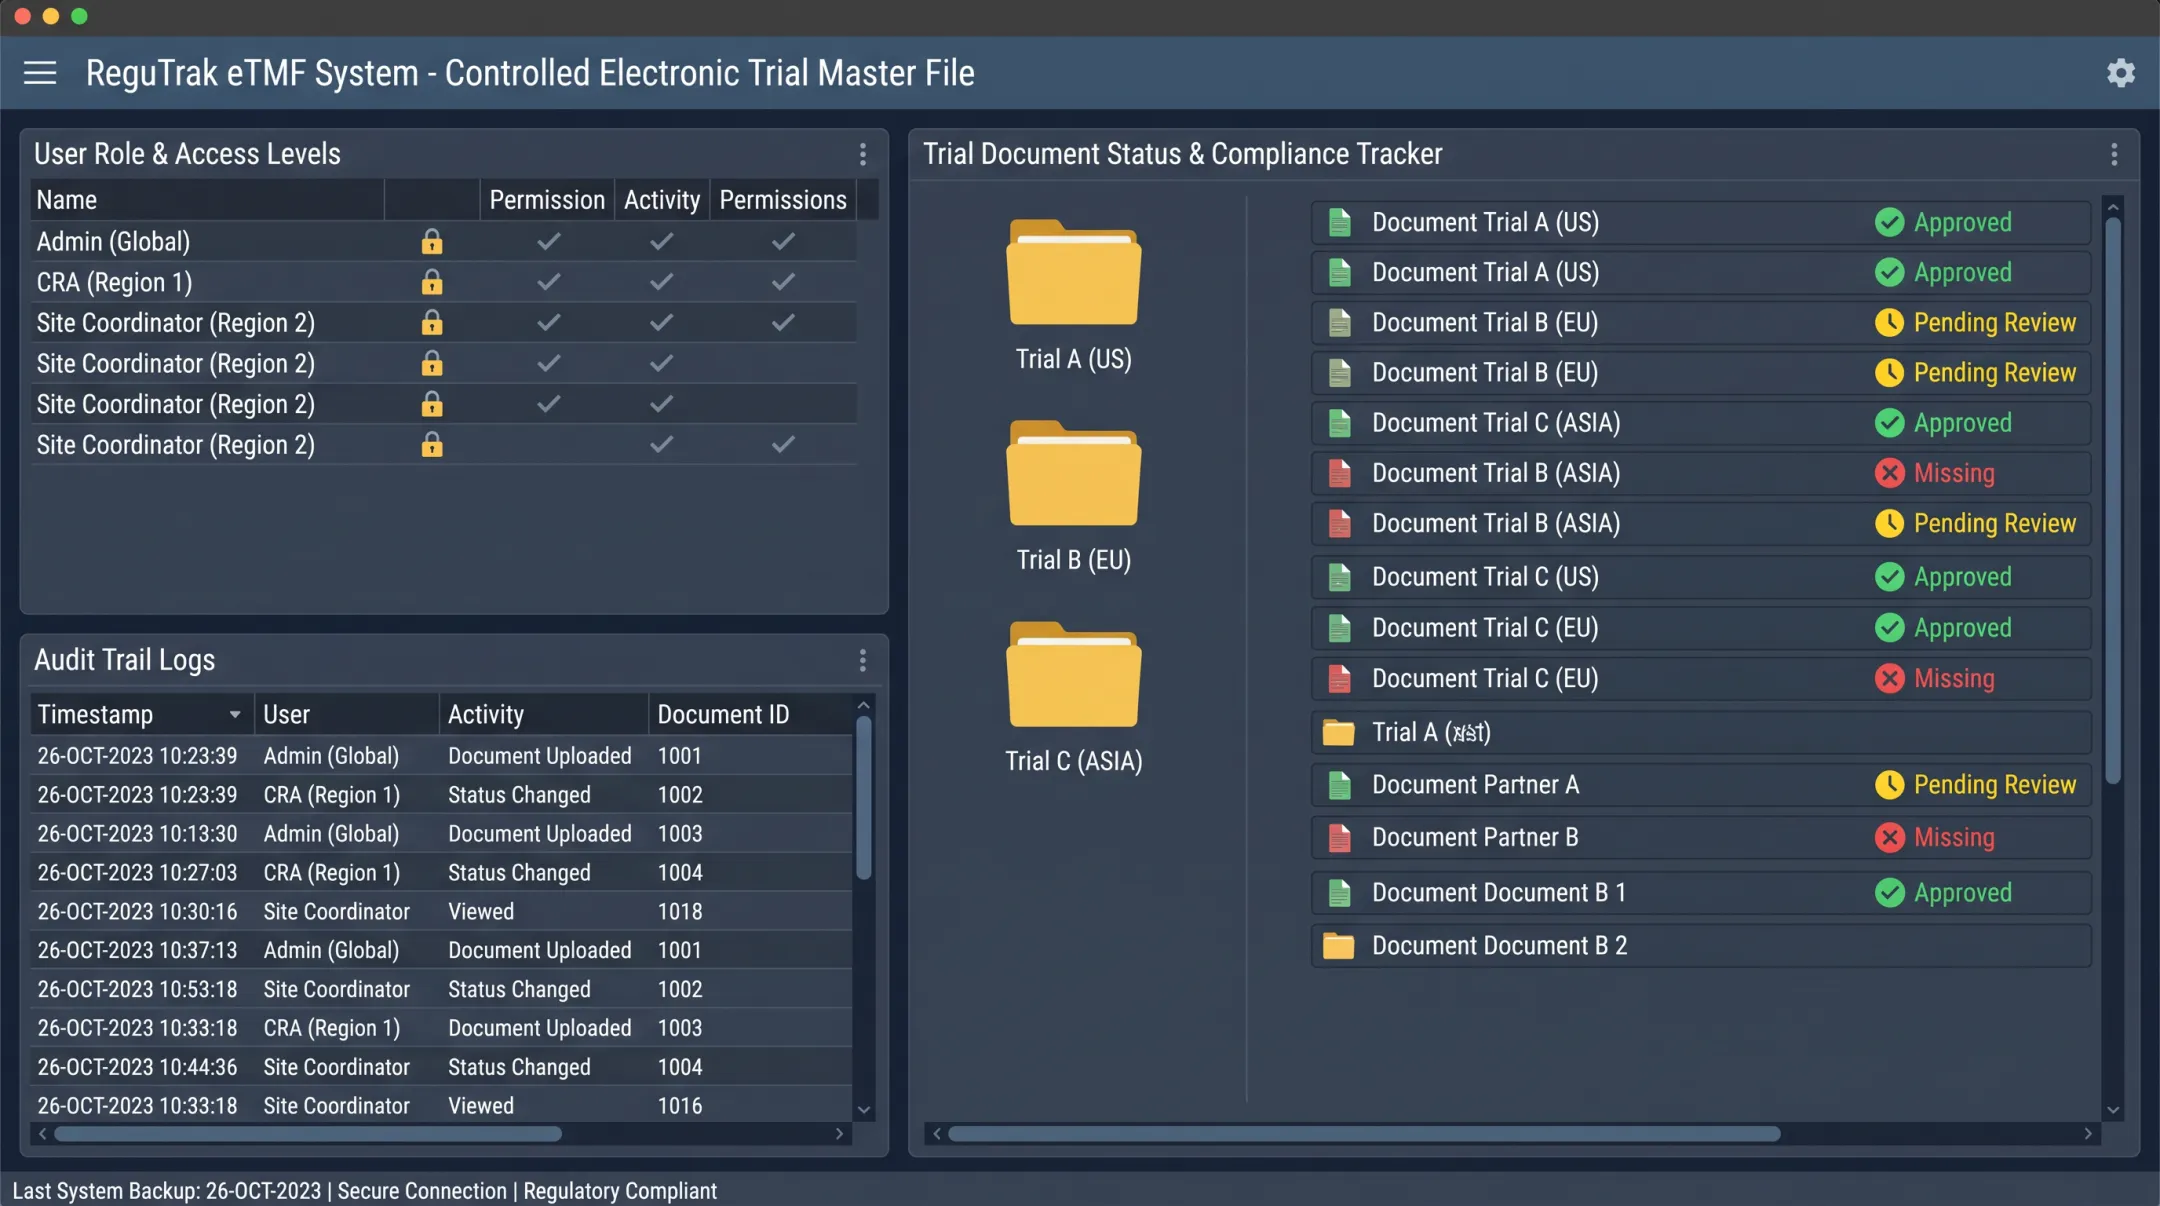The height and width of the screenshot is (1206, 2160).
Task: Click the green file icon of Document Trial C (US)
Action: tap(1339, 577)
